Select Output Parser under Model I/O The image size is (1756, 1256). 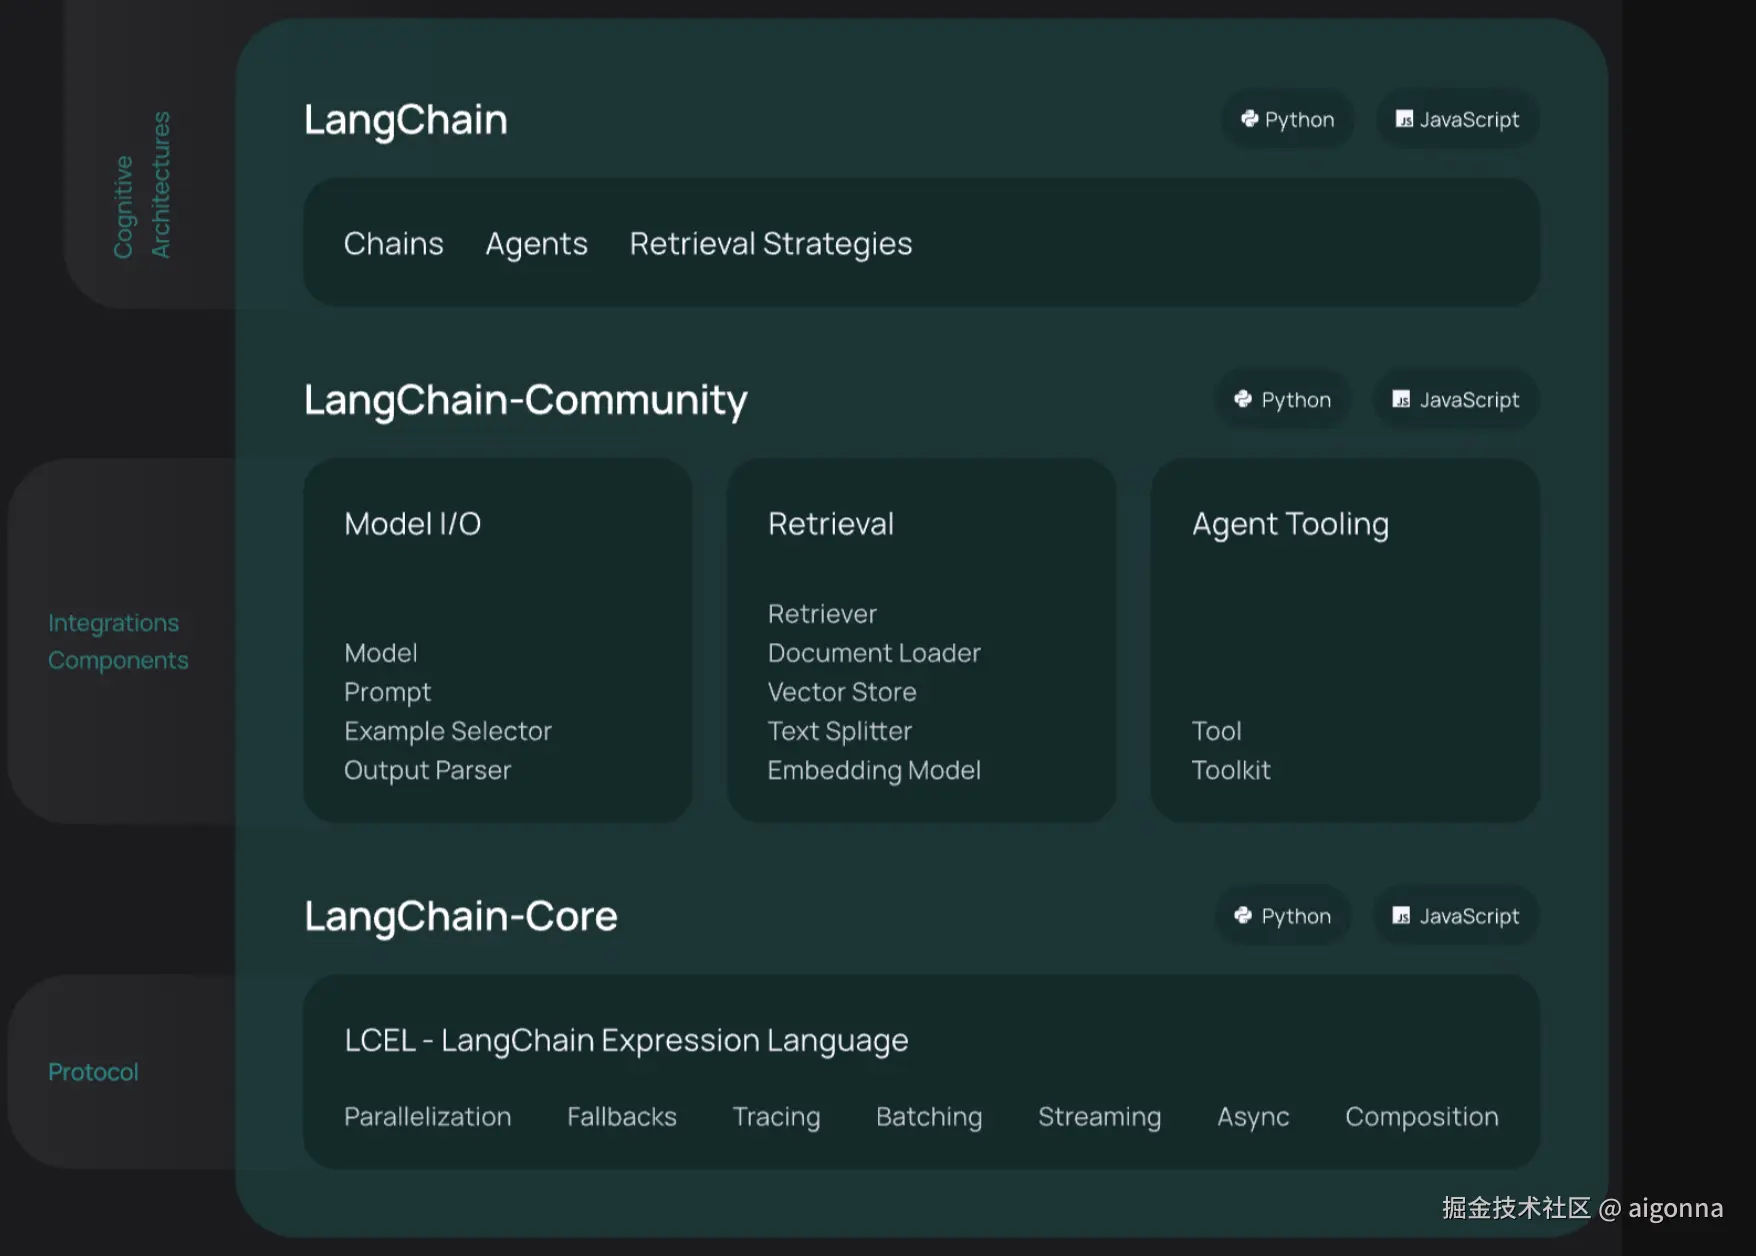pos(427,770)
